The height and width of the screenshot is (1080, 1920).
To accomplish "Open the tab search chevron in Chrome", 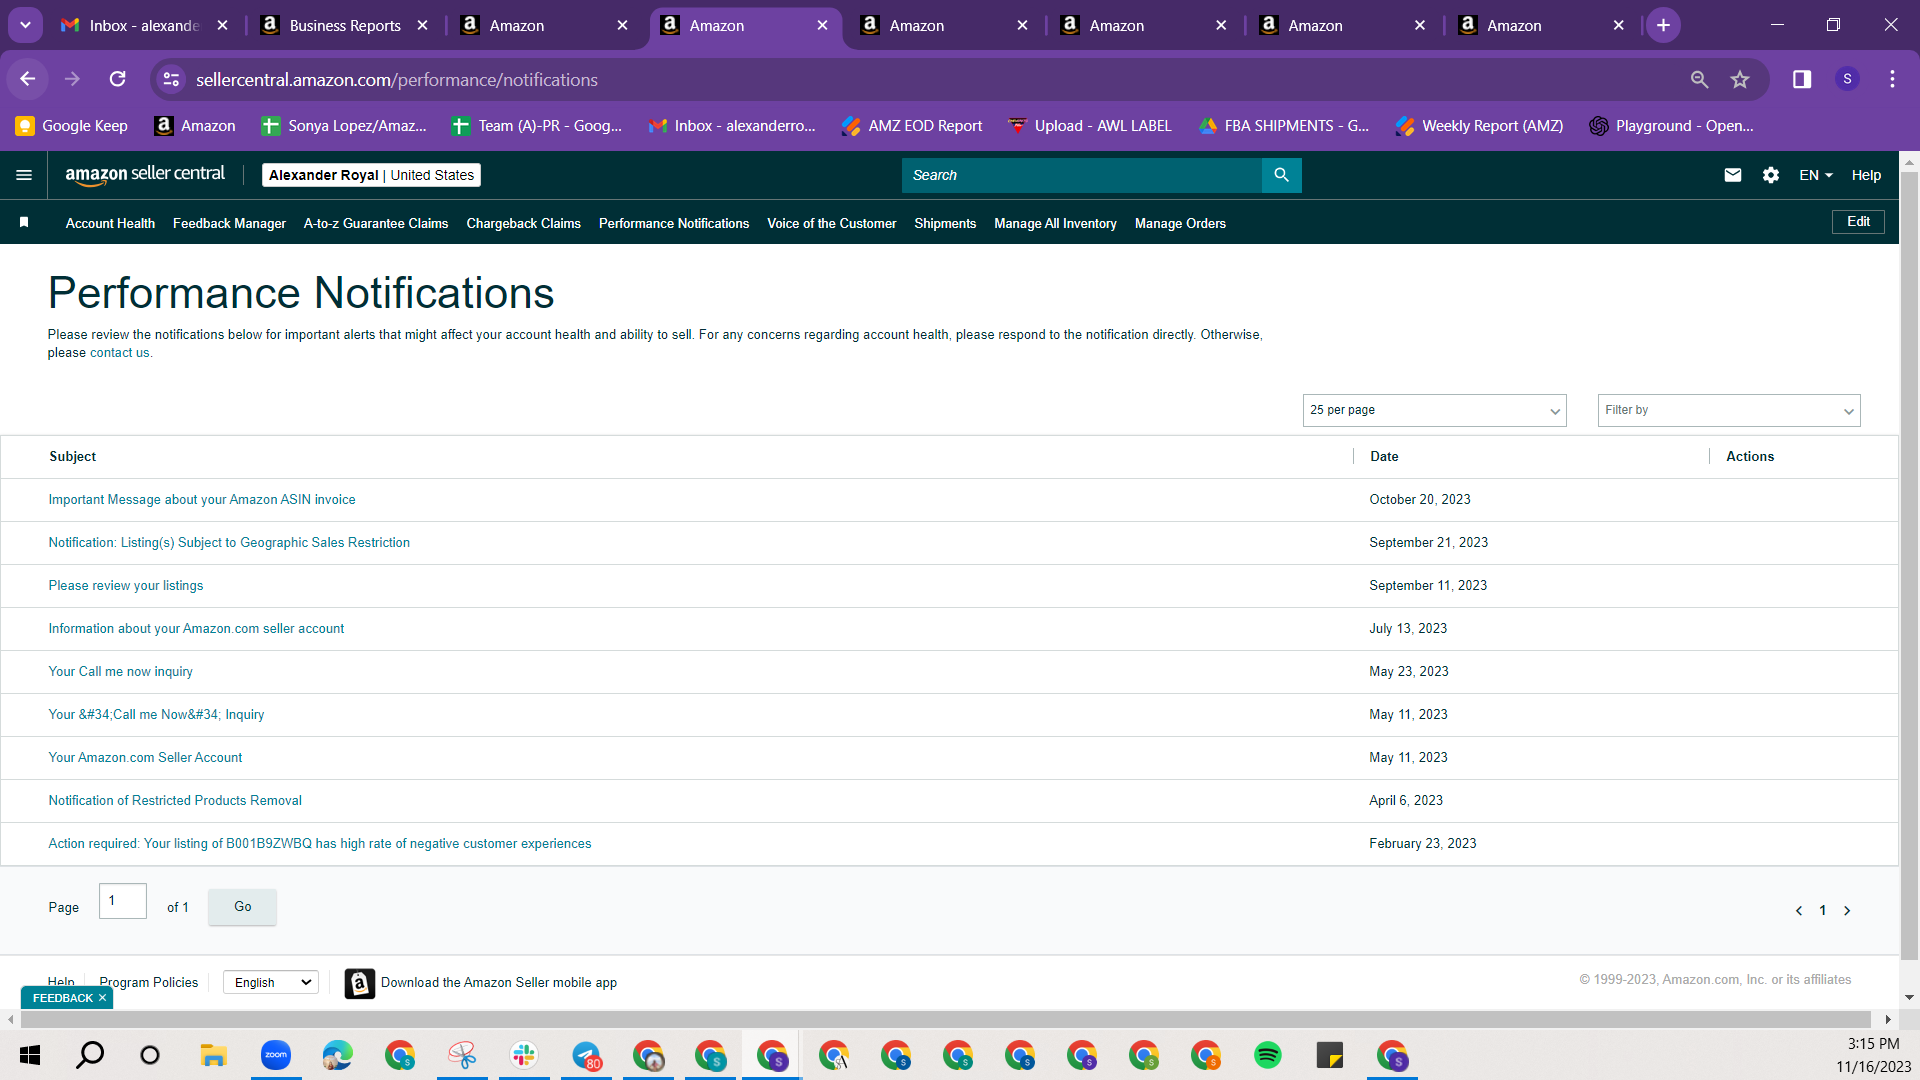I will (x=25, y=25).
